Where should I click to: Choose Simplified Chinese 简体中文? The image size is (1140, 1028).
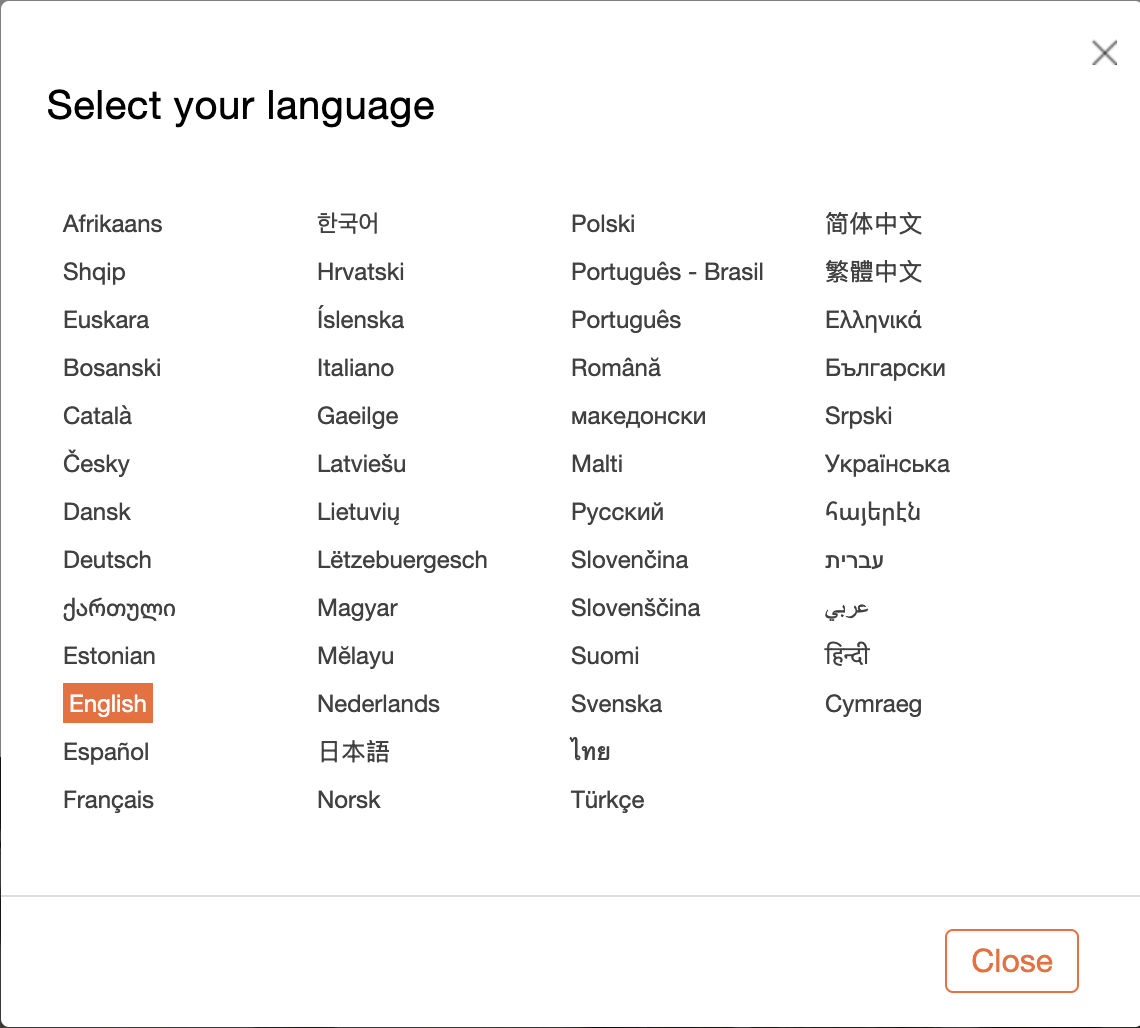pos(873,224)
